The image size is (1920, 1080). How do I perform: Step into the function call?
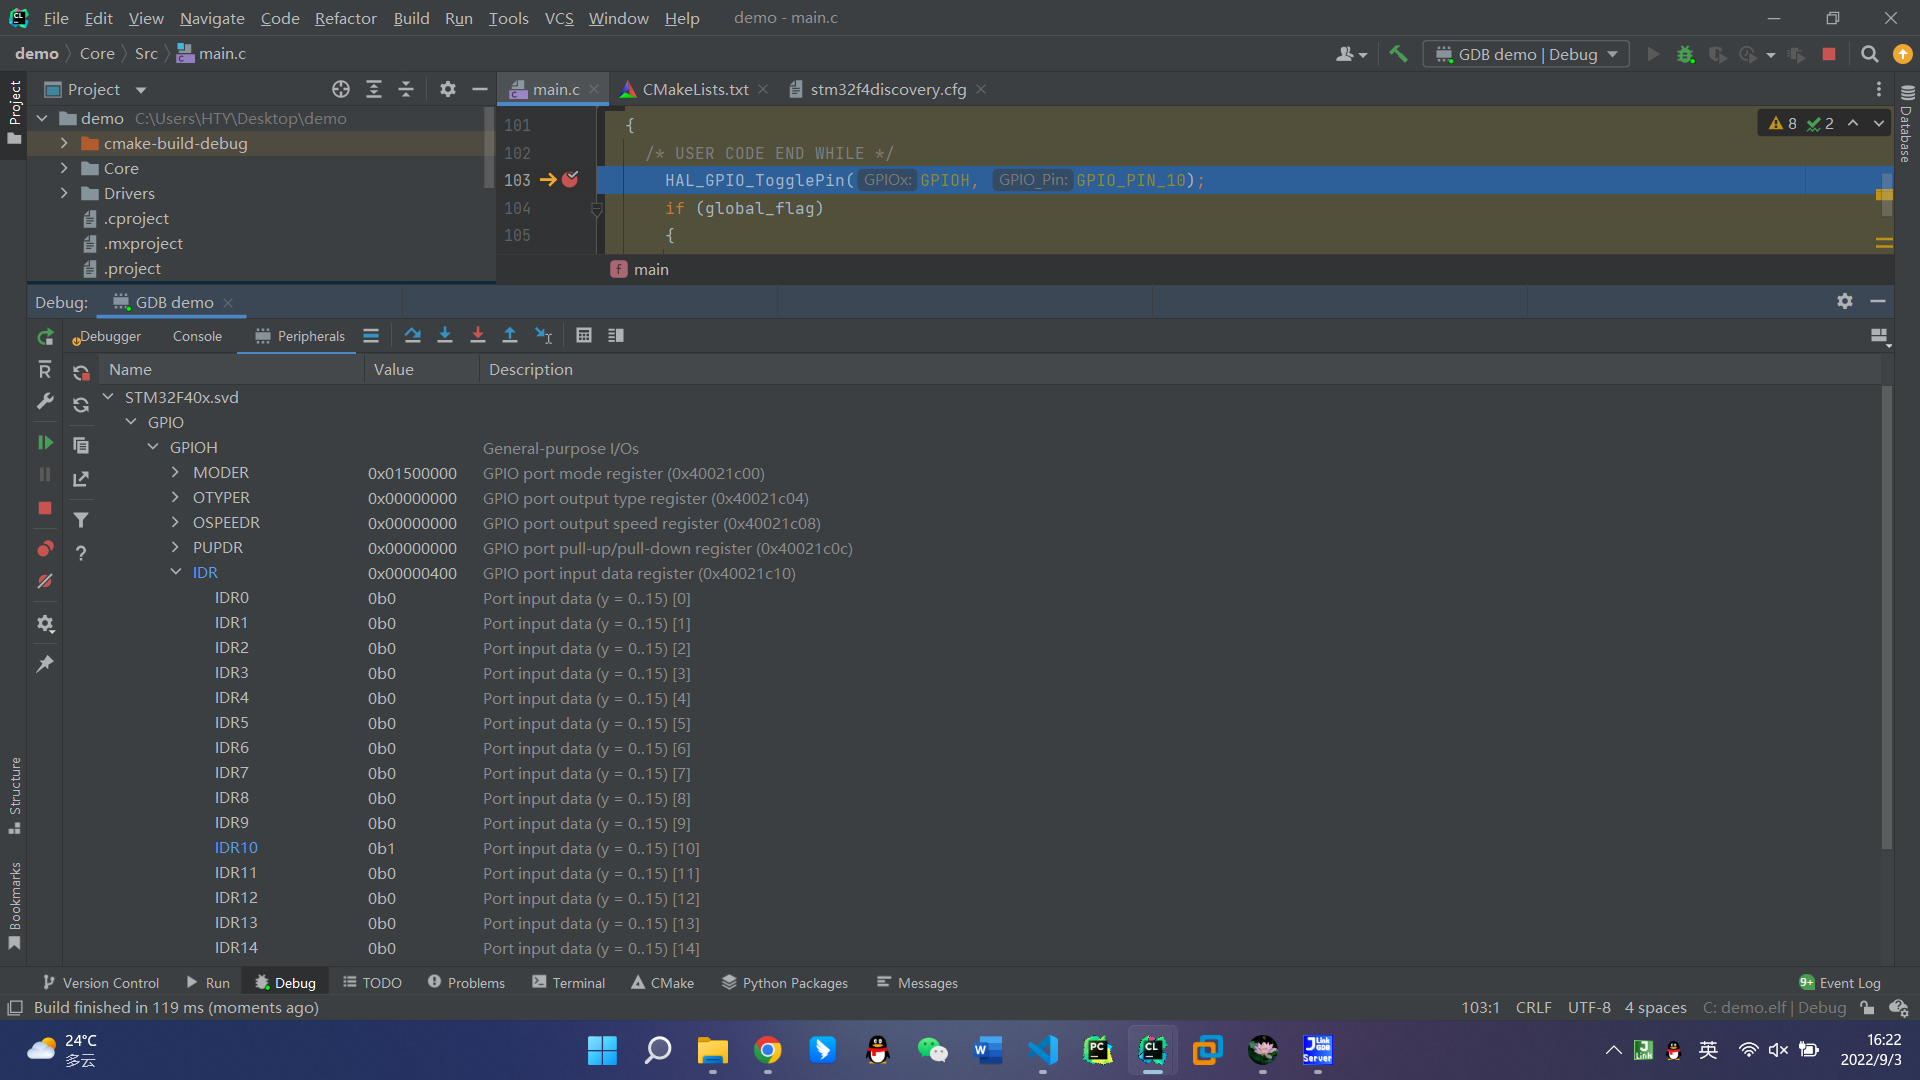445,336
